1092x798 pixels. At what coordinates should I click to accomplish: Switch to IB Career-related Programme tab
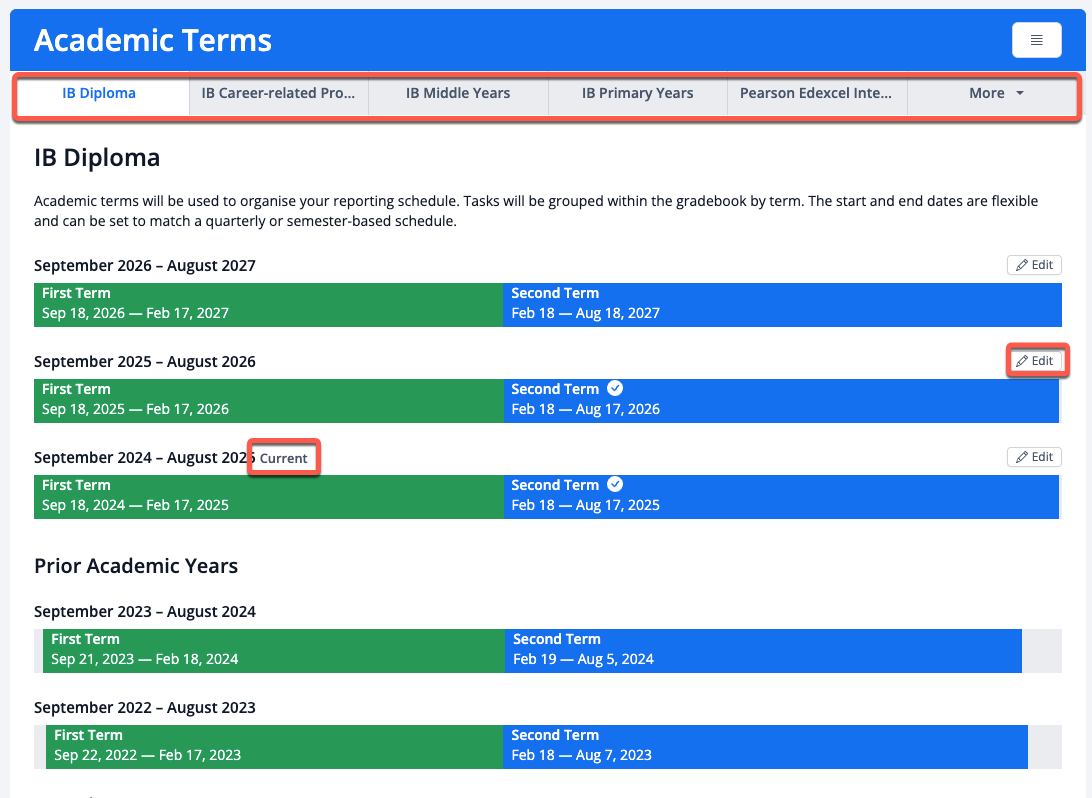point(279,93)
